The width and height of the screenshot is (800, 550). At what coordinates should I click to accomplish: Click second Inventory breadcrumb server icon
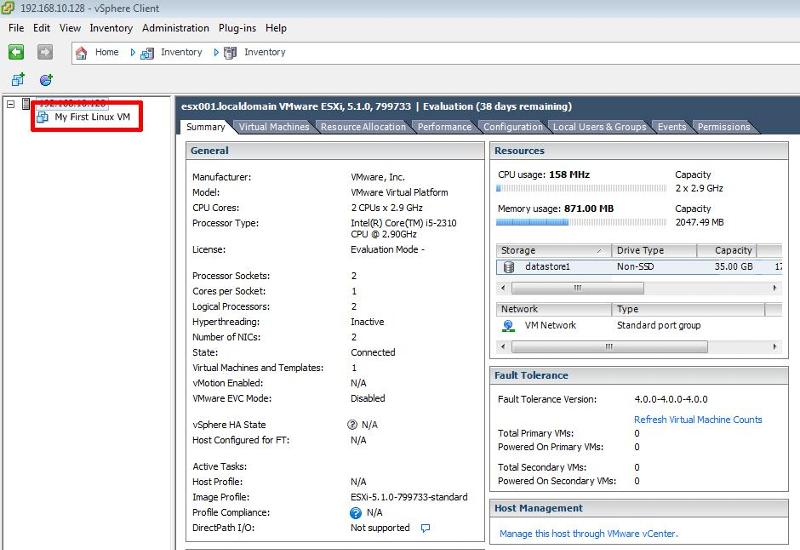pos(230,53)
